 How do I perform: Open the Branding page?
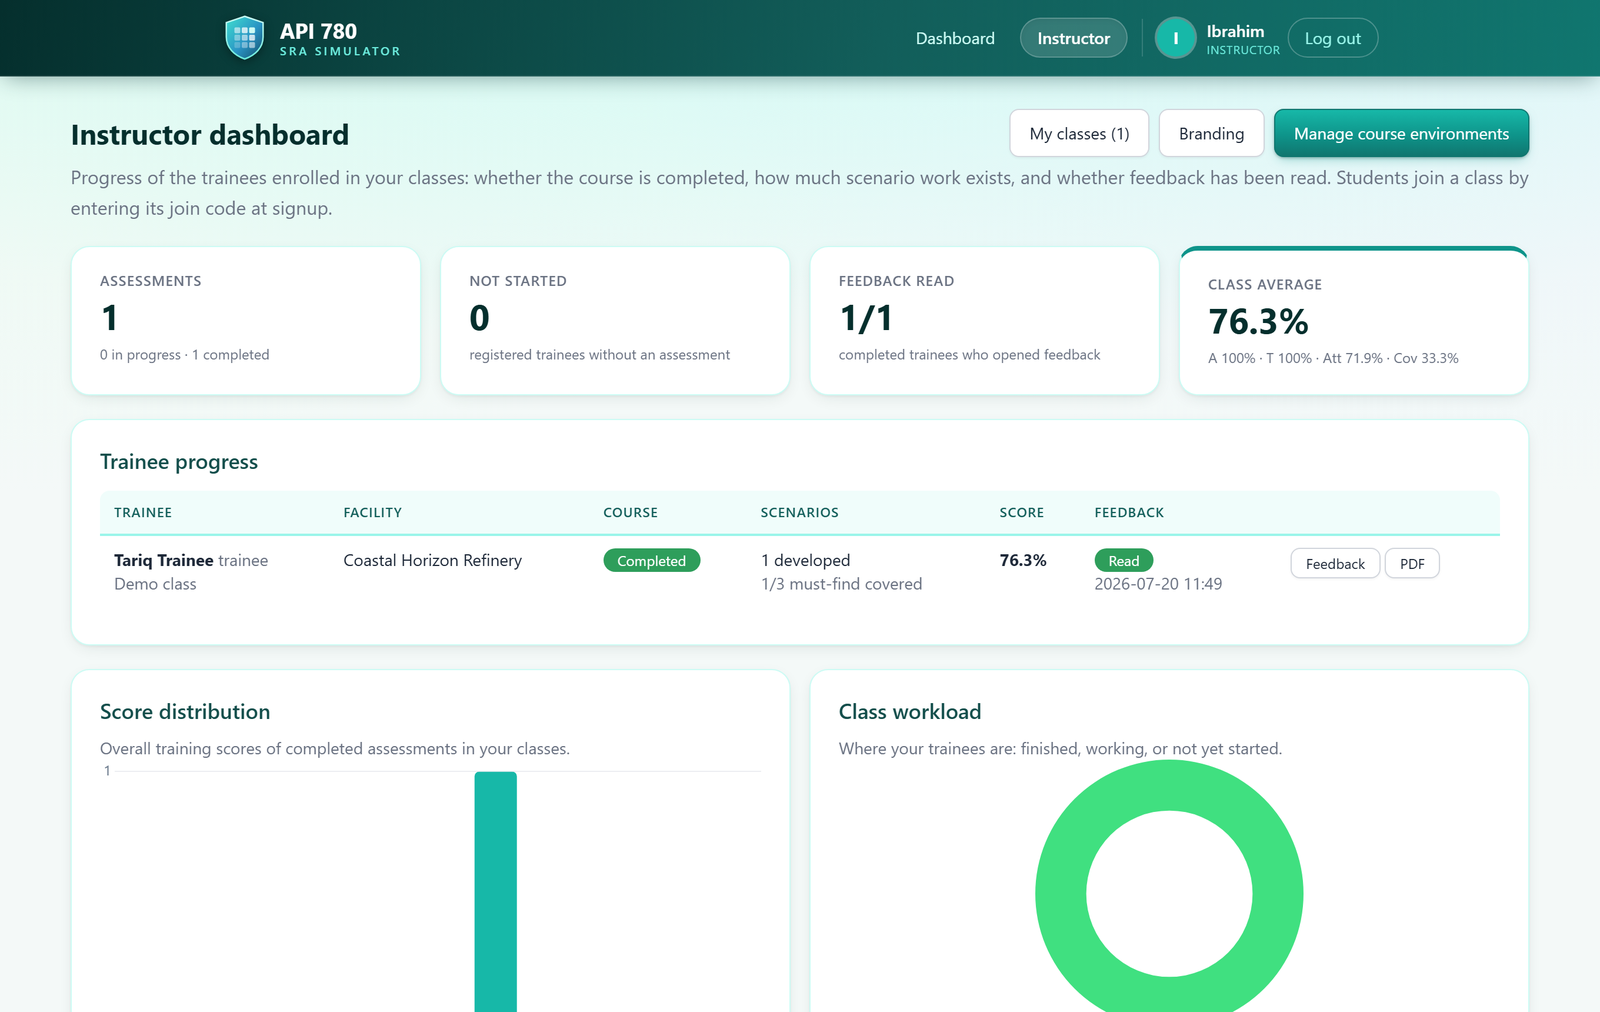[x=1211, y=133]
